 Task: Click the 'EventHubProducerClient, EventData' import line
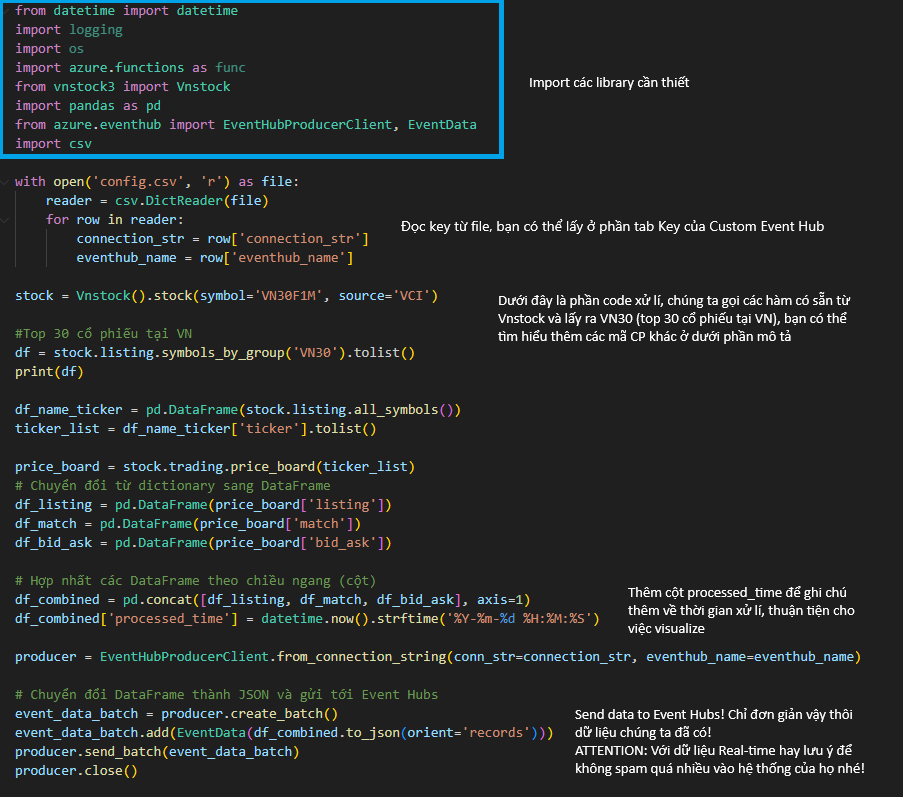click(x=246, y=124)
